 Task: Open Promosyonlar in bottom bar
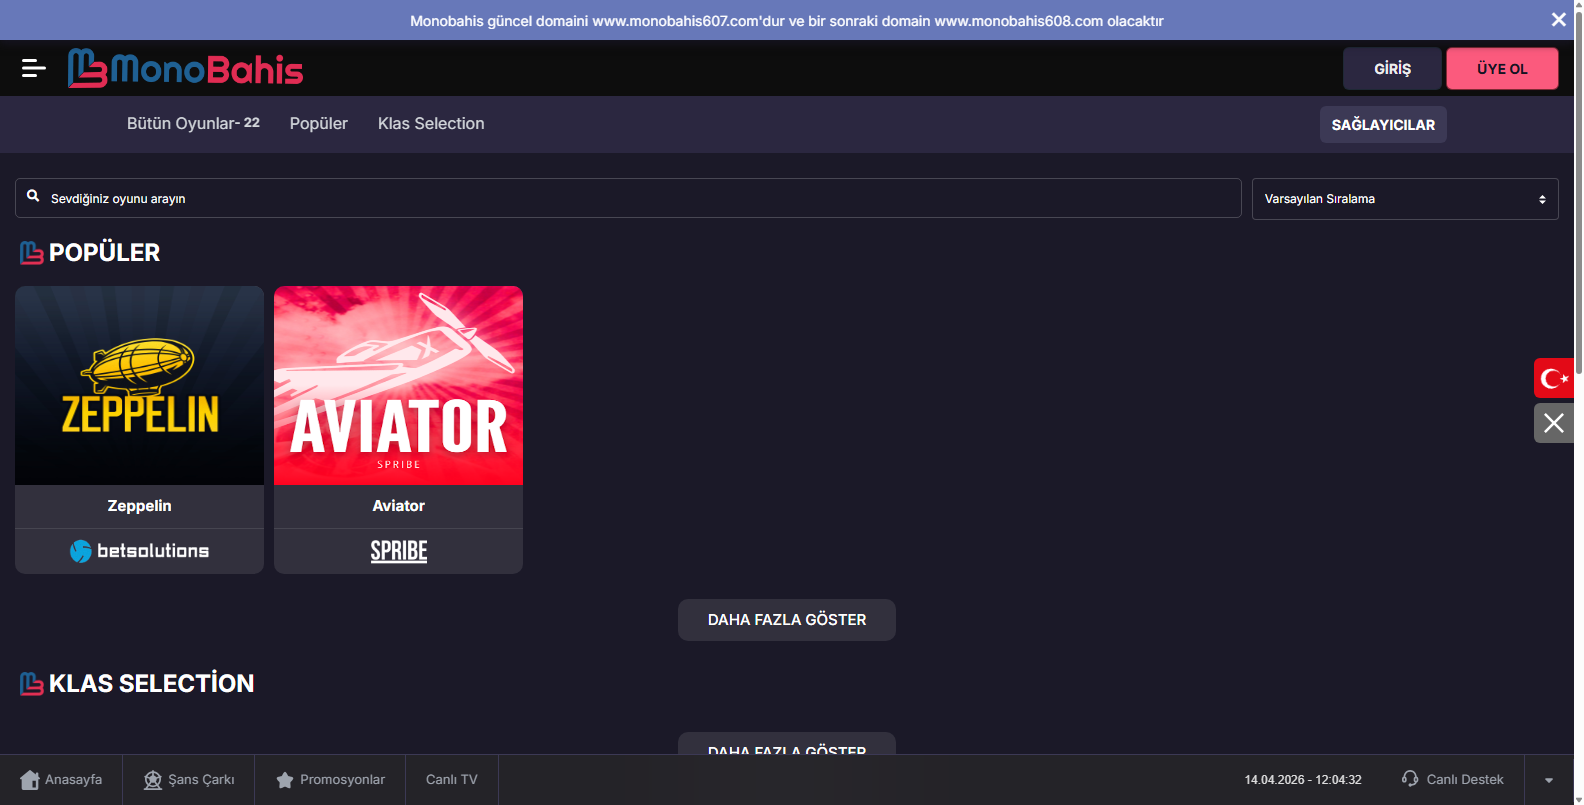point(330,780)
